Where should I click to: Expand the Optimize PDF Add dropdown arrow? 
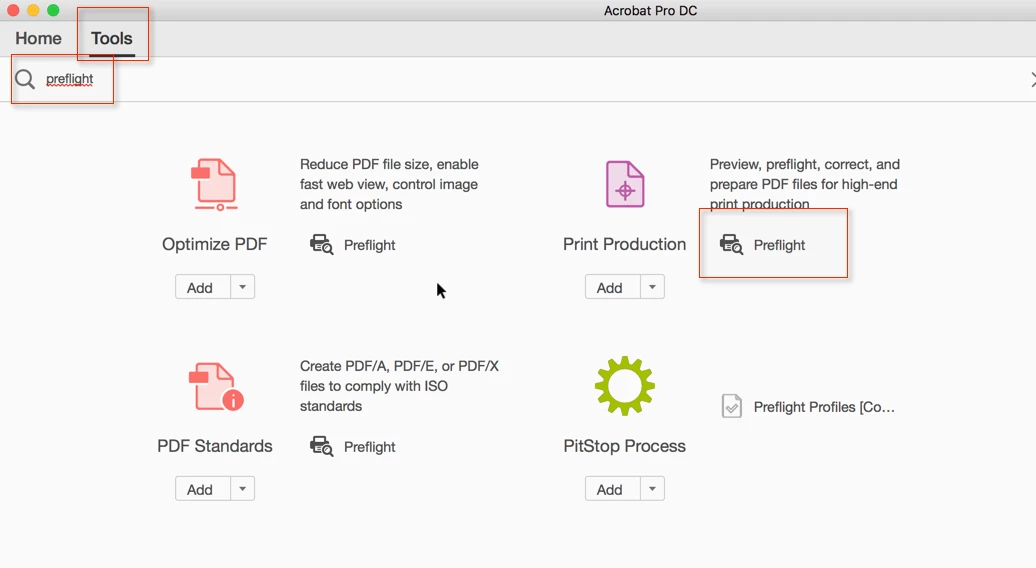pyautogui.click(x=242, y=287)
